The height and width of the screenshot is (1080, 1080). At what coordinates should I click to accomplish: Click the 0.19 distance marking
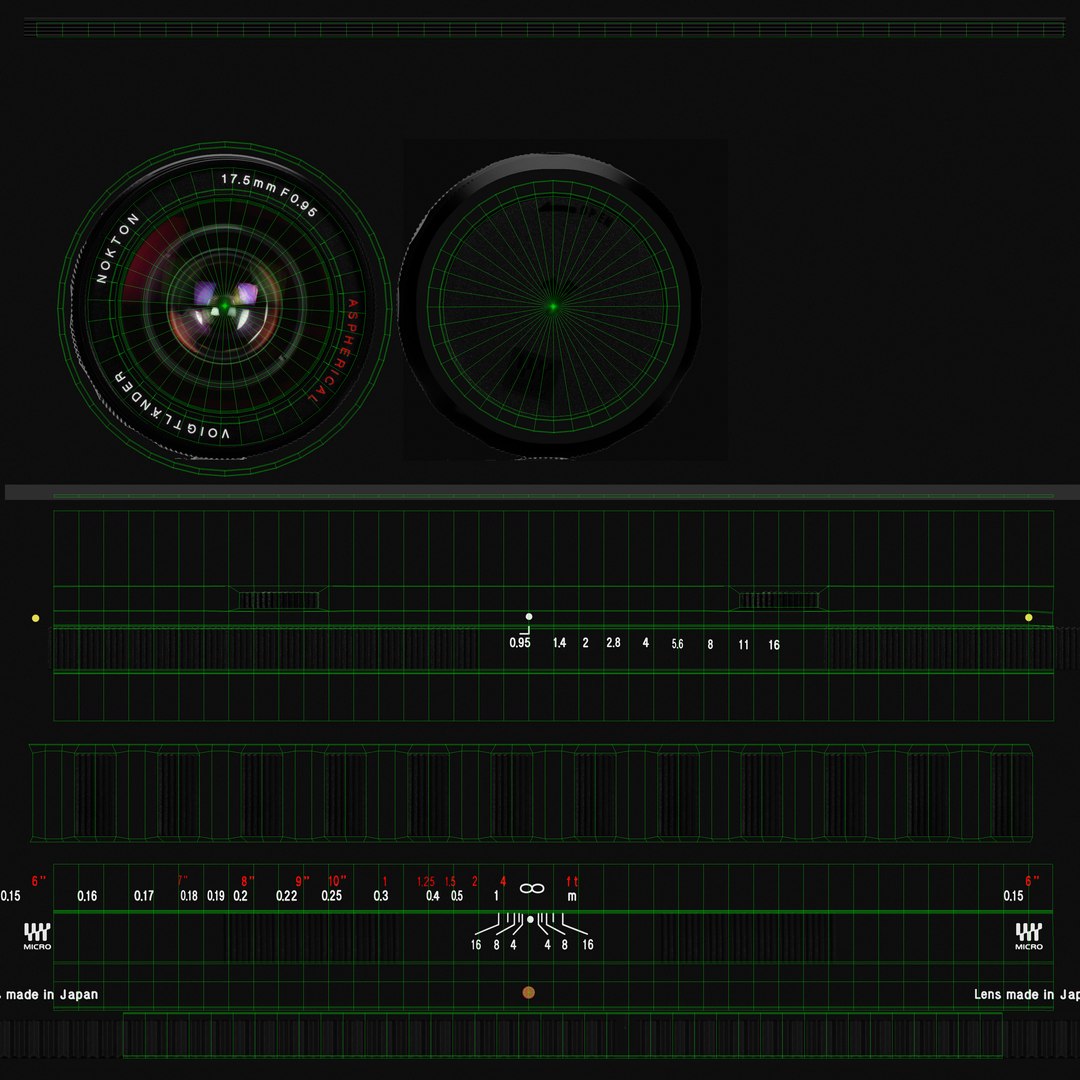click(x=216, y=896)
